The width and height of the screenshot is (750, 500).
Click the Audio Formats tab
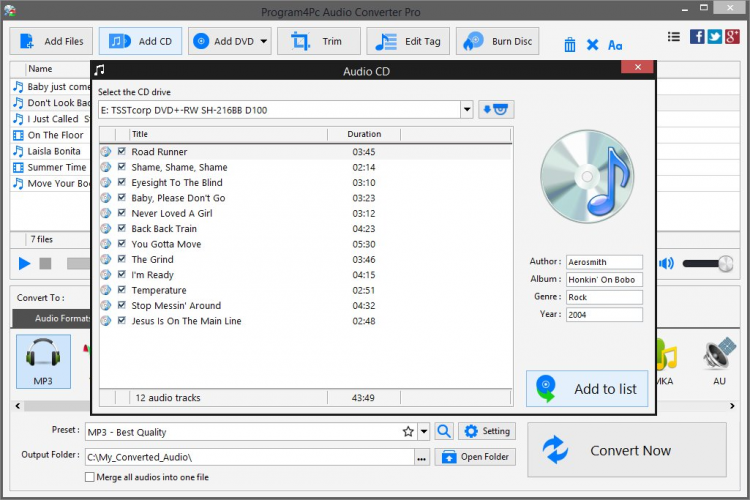[x=51, y=318]
